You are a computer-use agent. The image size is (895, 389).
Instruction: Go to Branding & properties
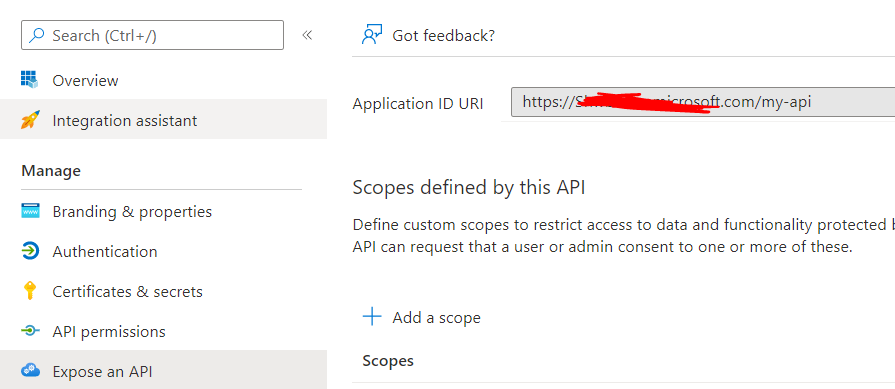click(x=132, y=212)
